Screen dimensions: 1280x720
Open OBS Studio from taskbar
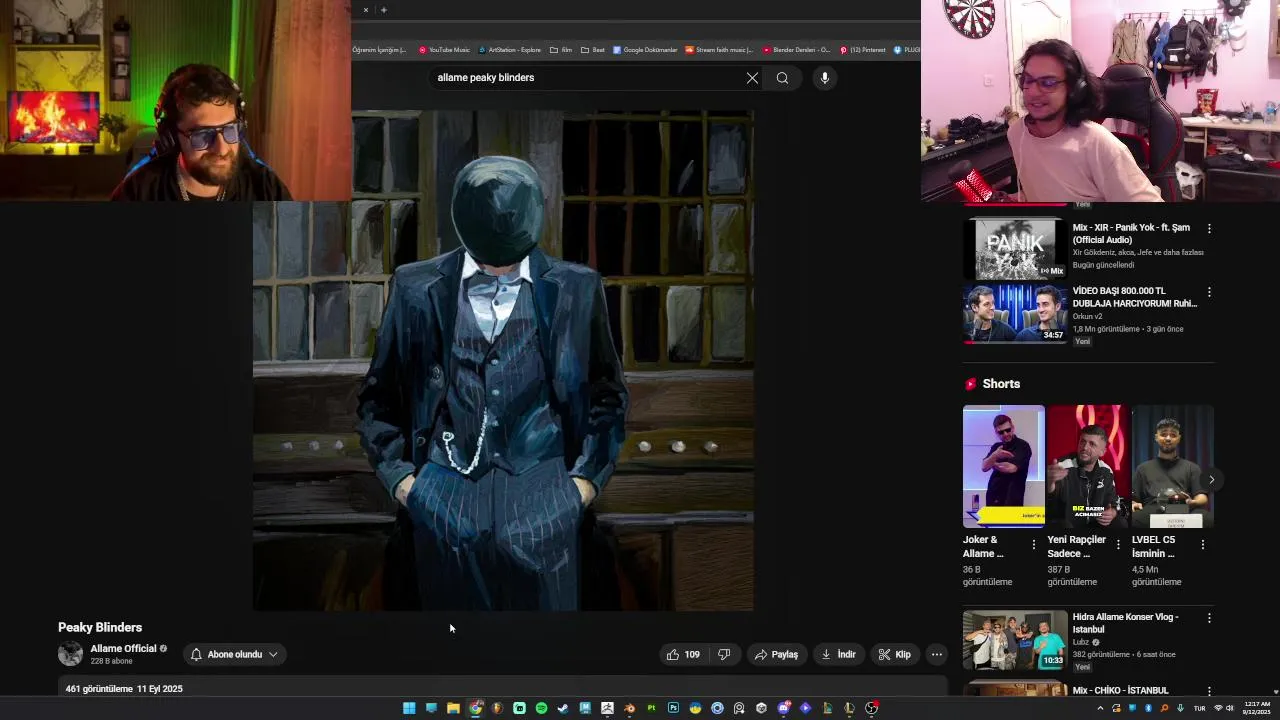871,708
